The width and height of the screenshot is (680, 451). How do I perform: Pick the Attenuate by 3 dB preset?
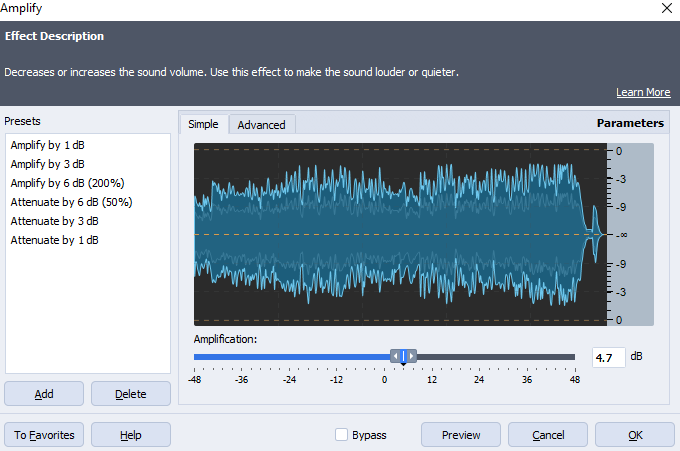pos(54,221)
